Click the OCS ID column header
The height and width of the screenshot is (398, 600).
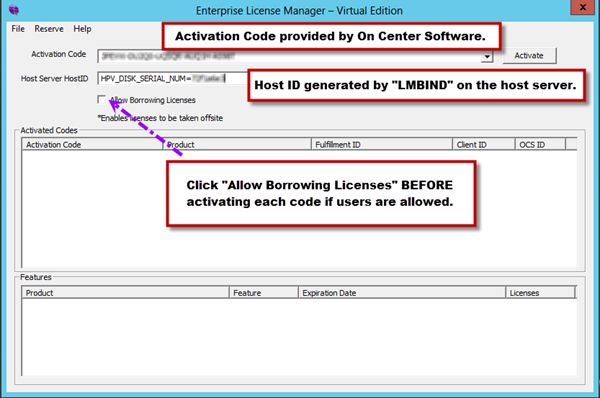click(540, 145)
